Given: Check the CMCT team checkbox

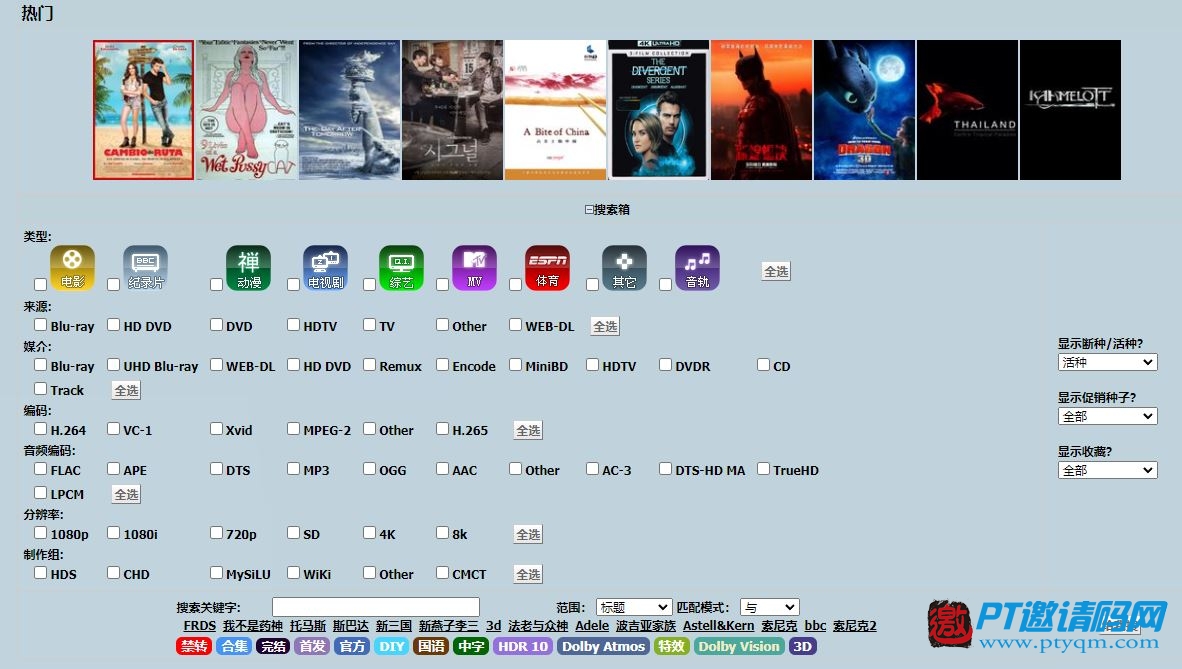Looking at the screenshot, I should pyautogui.click(x=442, y=573).
